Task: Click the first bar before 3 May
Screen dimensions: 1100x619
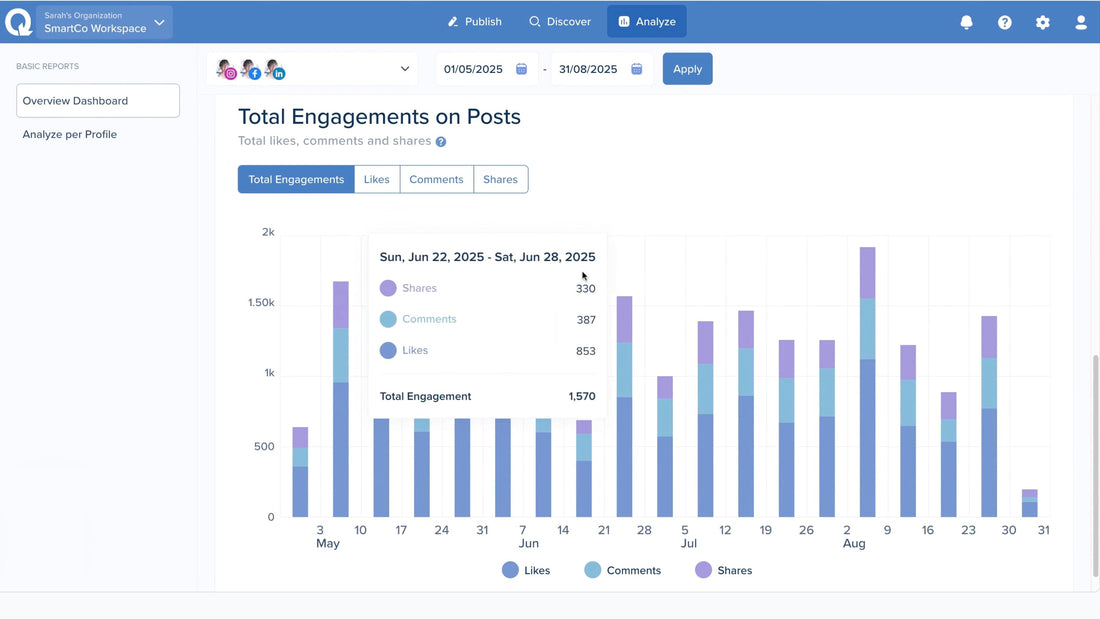Action: [300, 472]
